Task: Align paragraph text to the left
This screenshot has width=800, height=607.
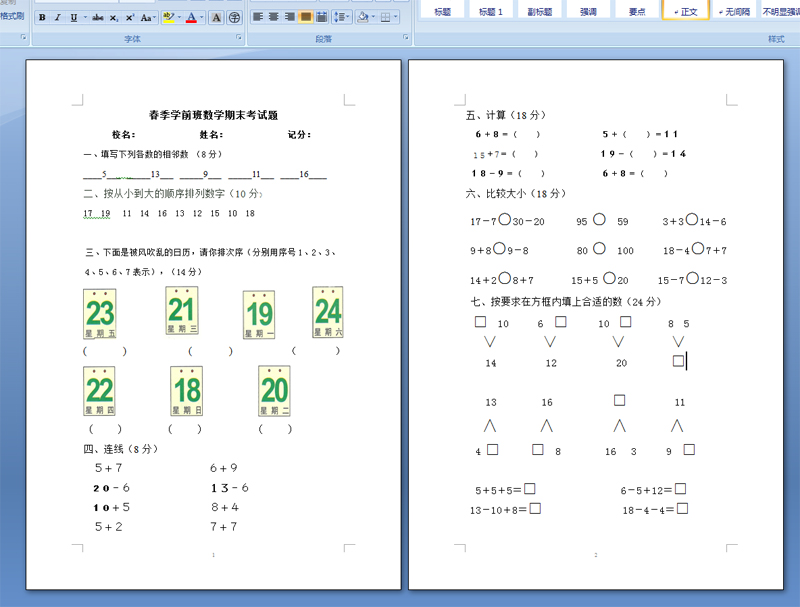Action: click(258, 17)
